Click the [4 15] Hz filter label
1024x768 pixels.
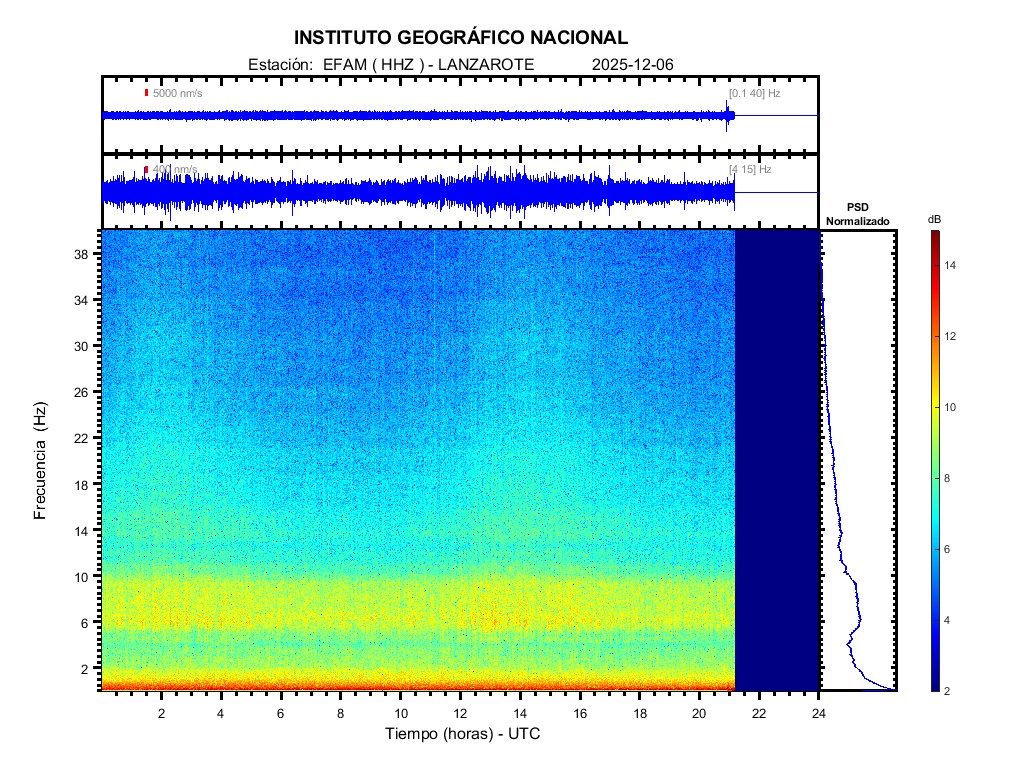point(750,169)
